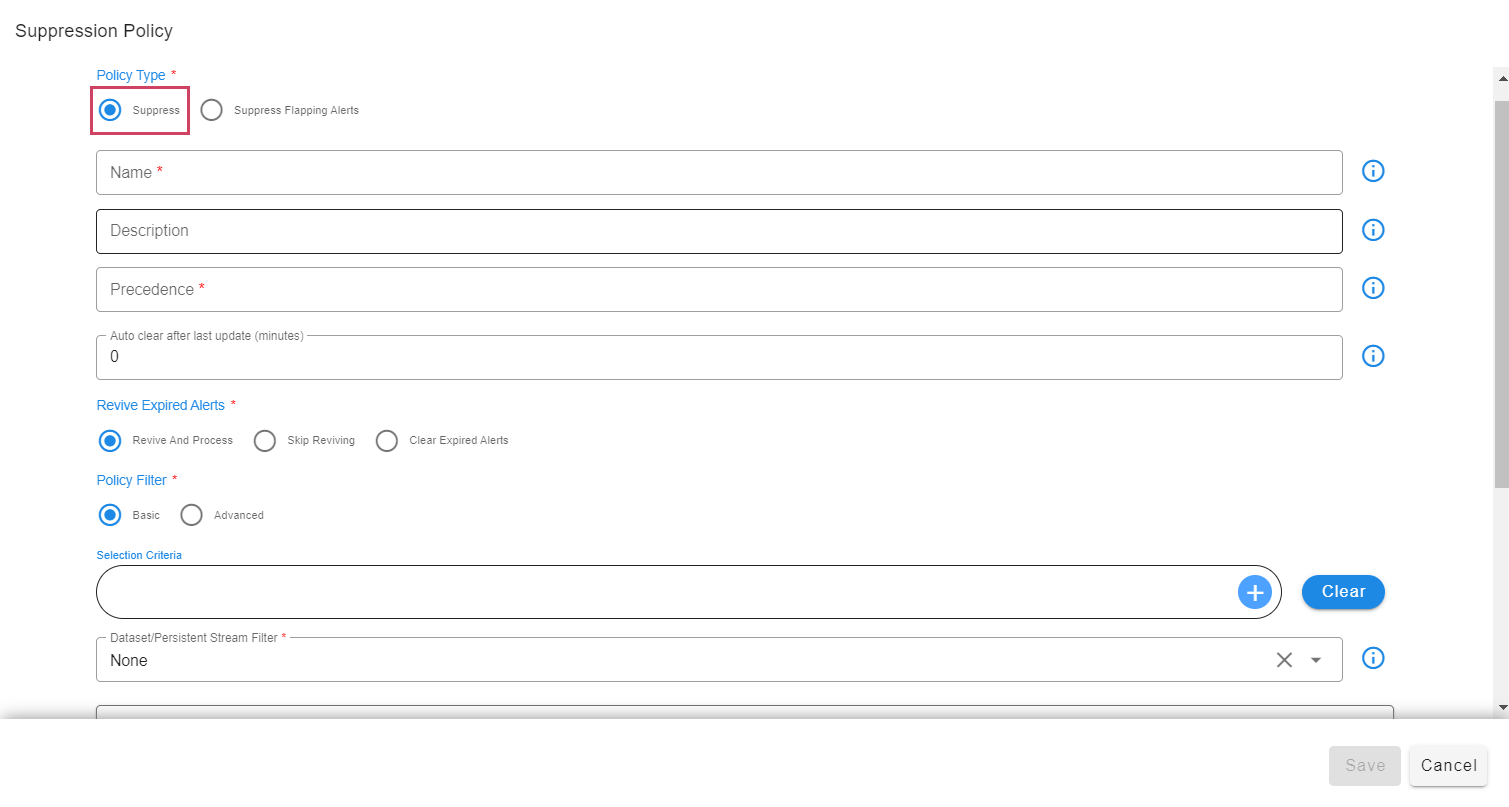Viewport: 1509px width, 807px height.
Task: Click scrollbar down arrow
Action: tap(1501, 707)
